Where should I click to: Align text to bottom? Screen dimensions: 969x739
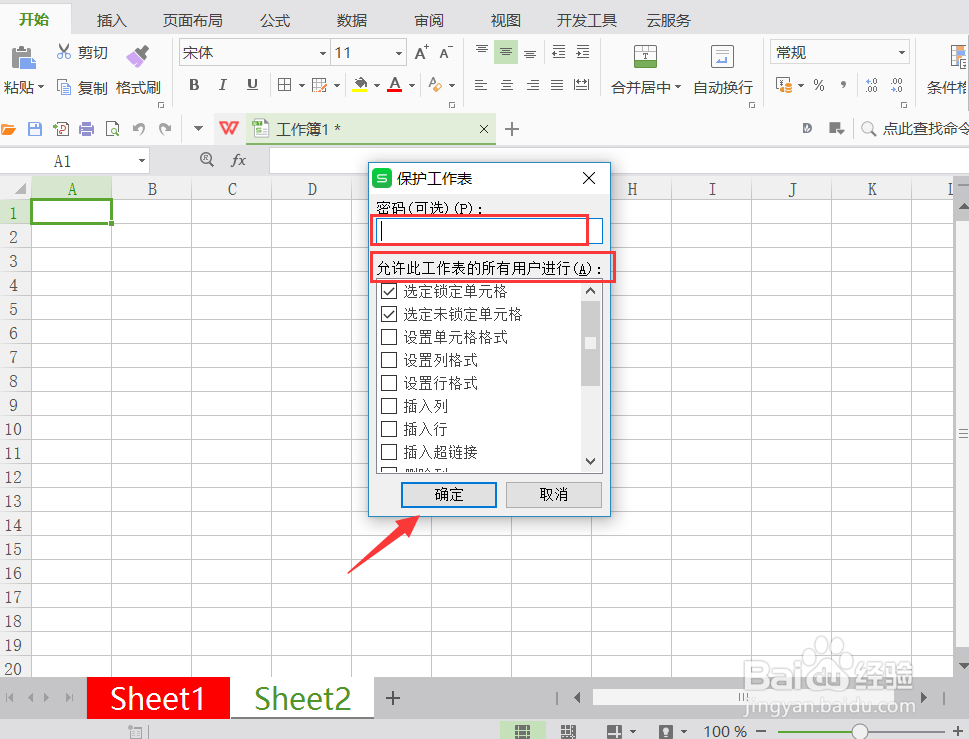pyautogui.click(x=530, y=52)
